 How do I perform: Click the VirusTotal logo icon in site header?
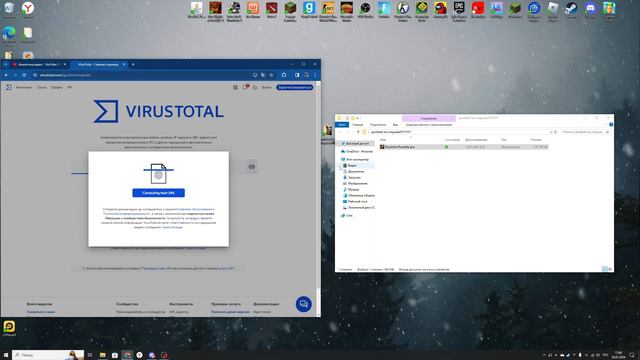[9, 87]
